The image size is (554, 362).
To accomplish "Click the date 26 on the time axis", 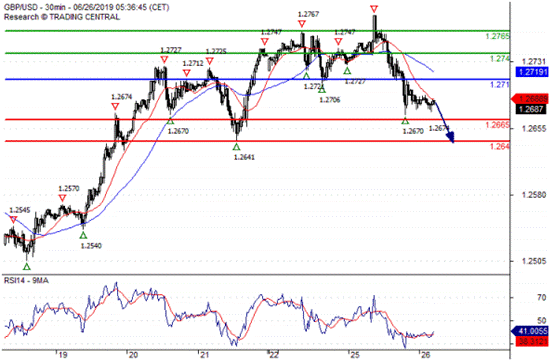I will coord(425,355).
